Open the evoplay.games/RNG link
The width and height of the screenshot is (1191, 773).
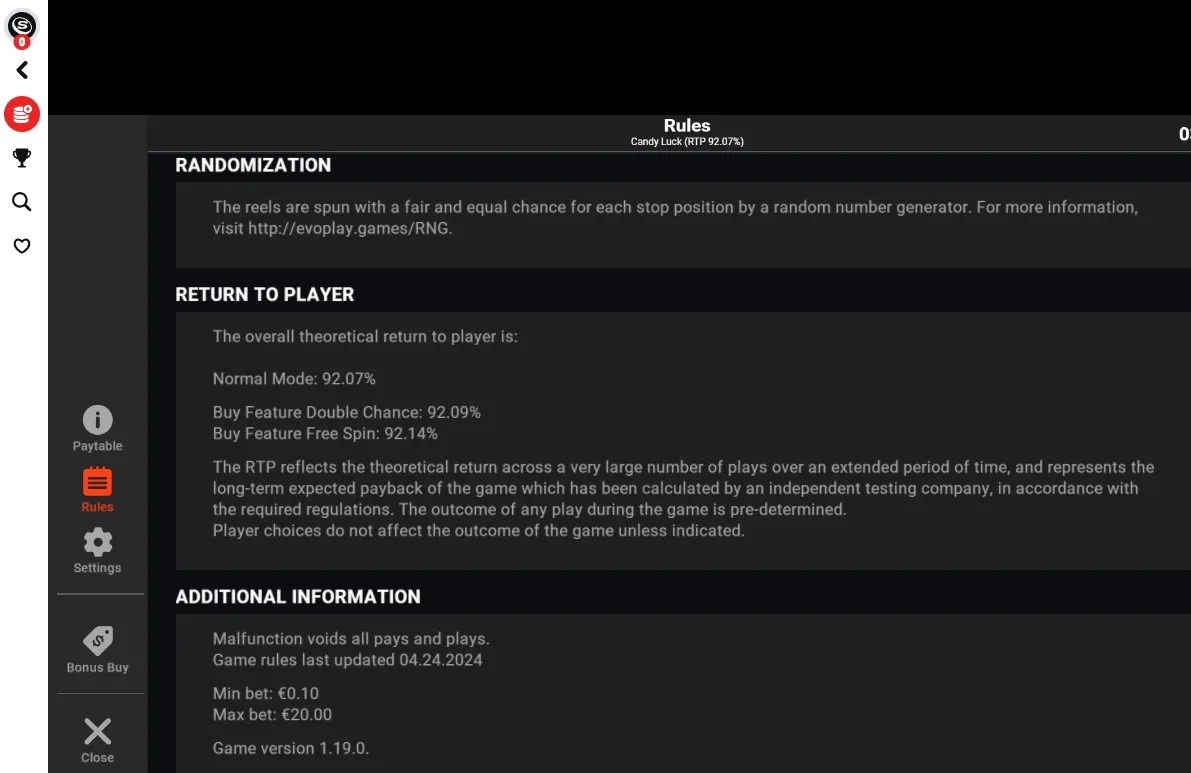tap(349, 229)
